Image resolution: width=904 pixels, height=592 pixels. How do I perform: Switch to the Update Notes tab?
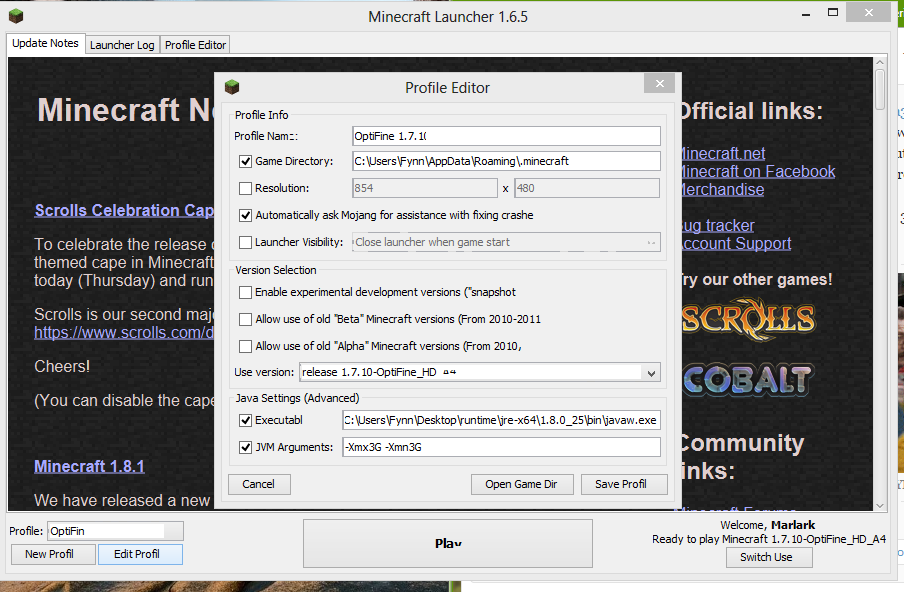[46, 44]
